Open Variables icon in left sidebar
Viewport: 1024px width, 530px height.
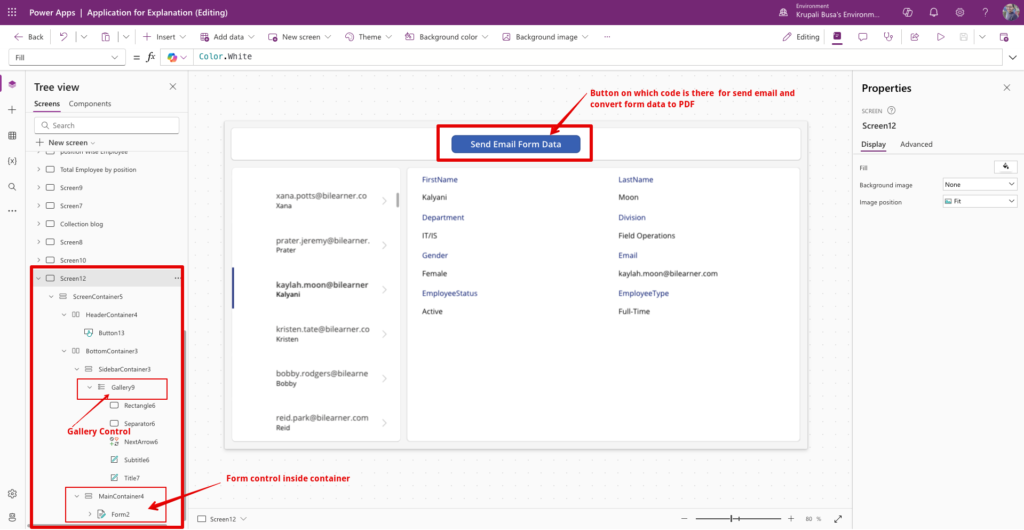pyautogui.click(x=12, y=161)
